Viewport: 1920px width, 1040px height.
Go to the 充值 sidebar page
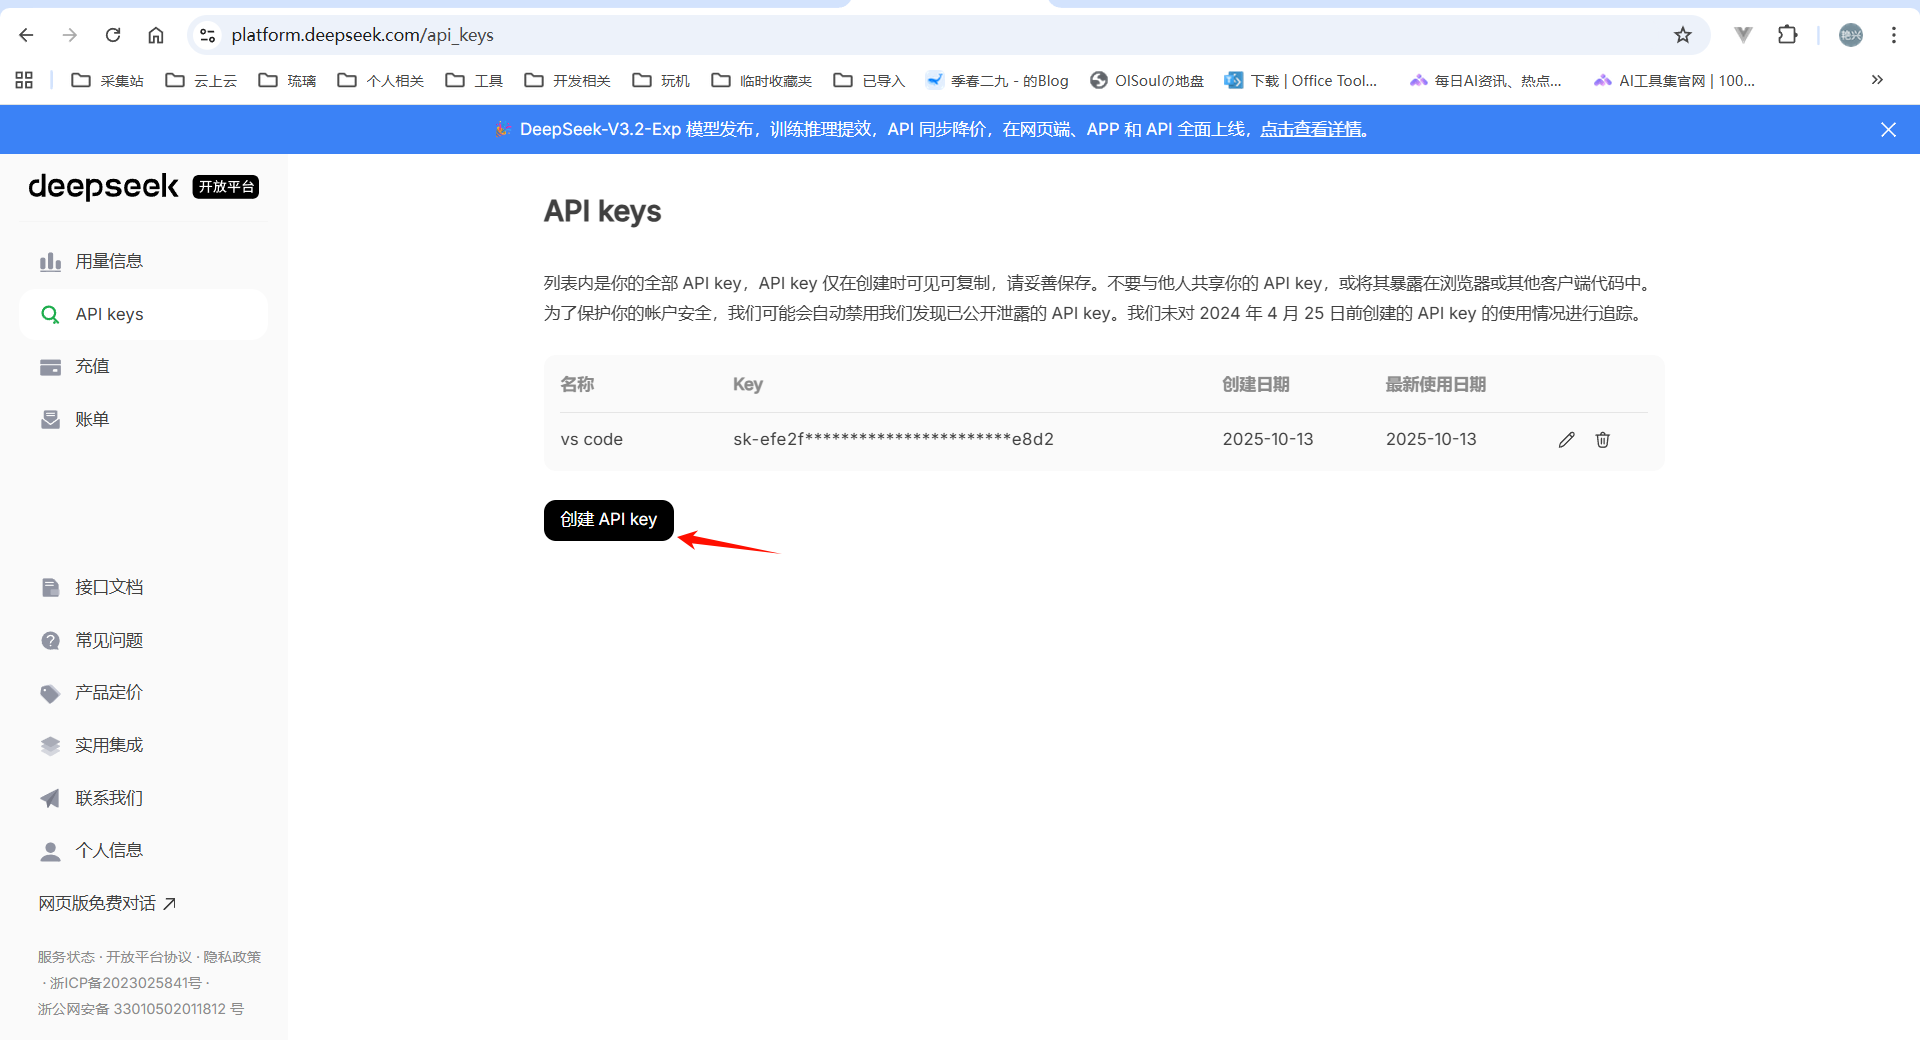(92, 366)
